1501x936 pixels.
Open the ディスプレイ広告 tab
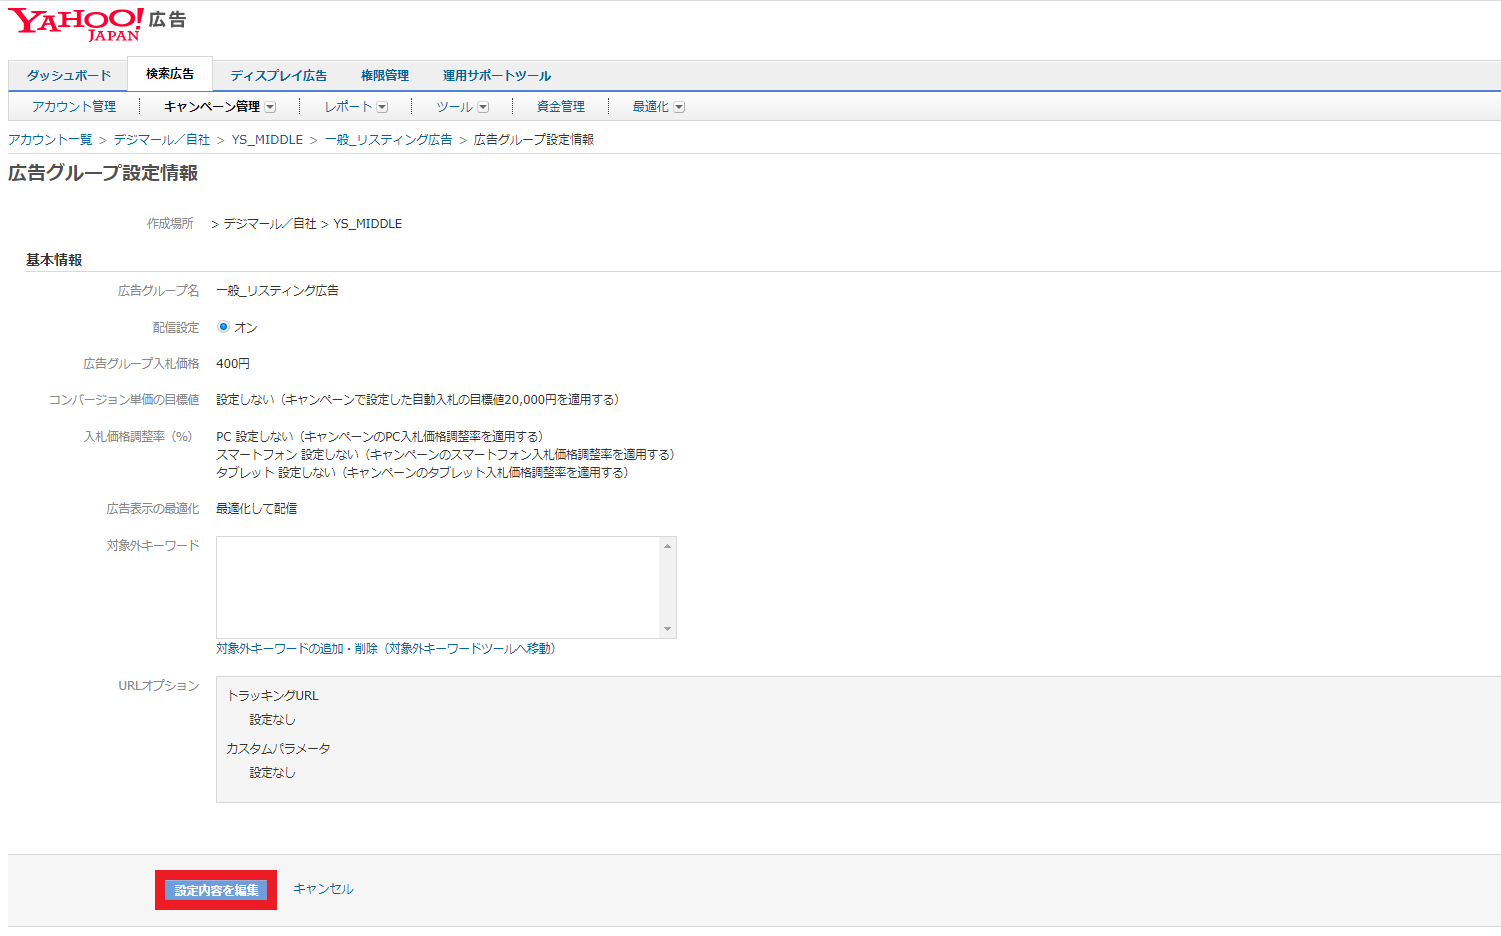pos(278,75)
